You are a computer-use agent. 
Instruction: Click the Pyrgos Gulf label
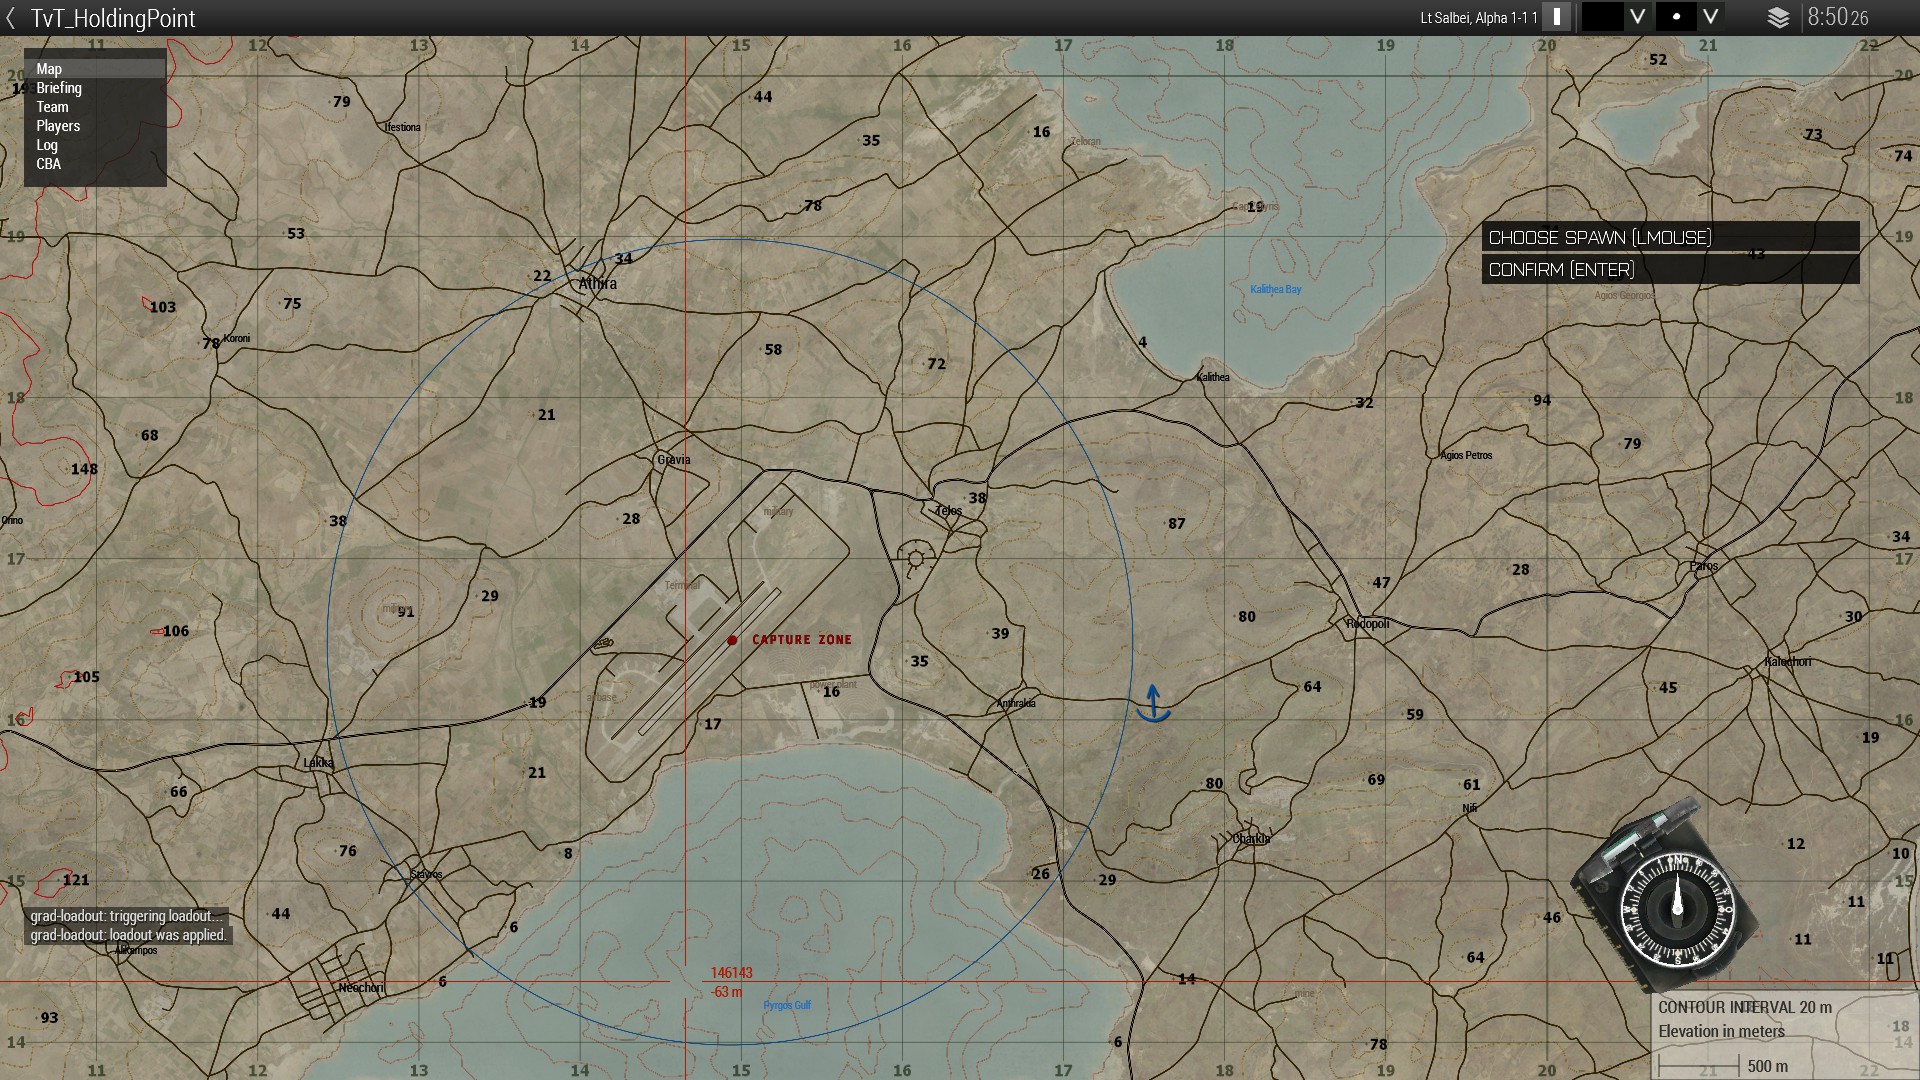coord(787,1005)
